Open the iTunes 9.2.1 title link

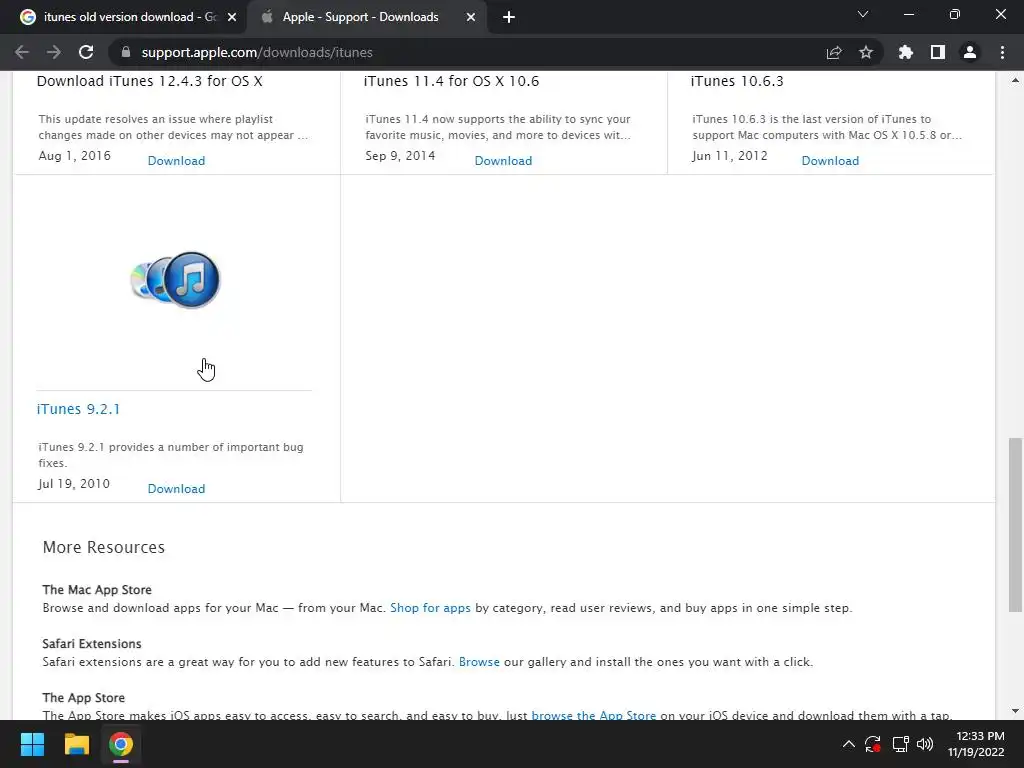coord(78,409)
